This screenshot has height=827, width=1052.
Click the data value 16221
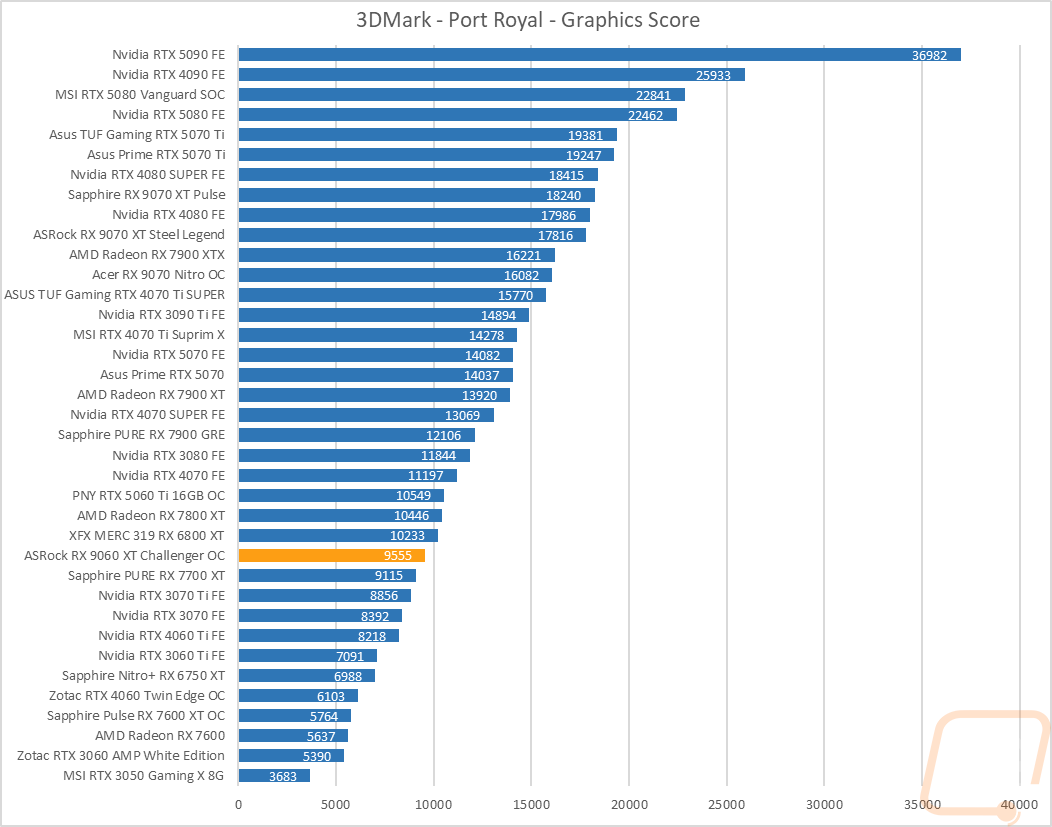point(523,256)
